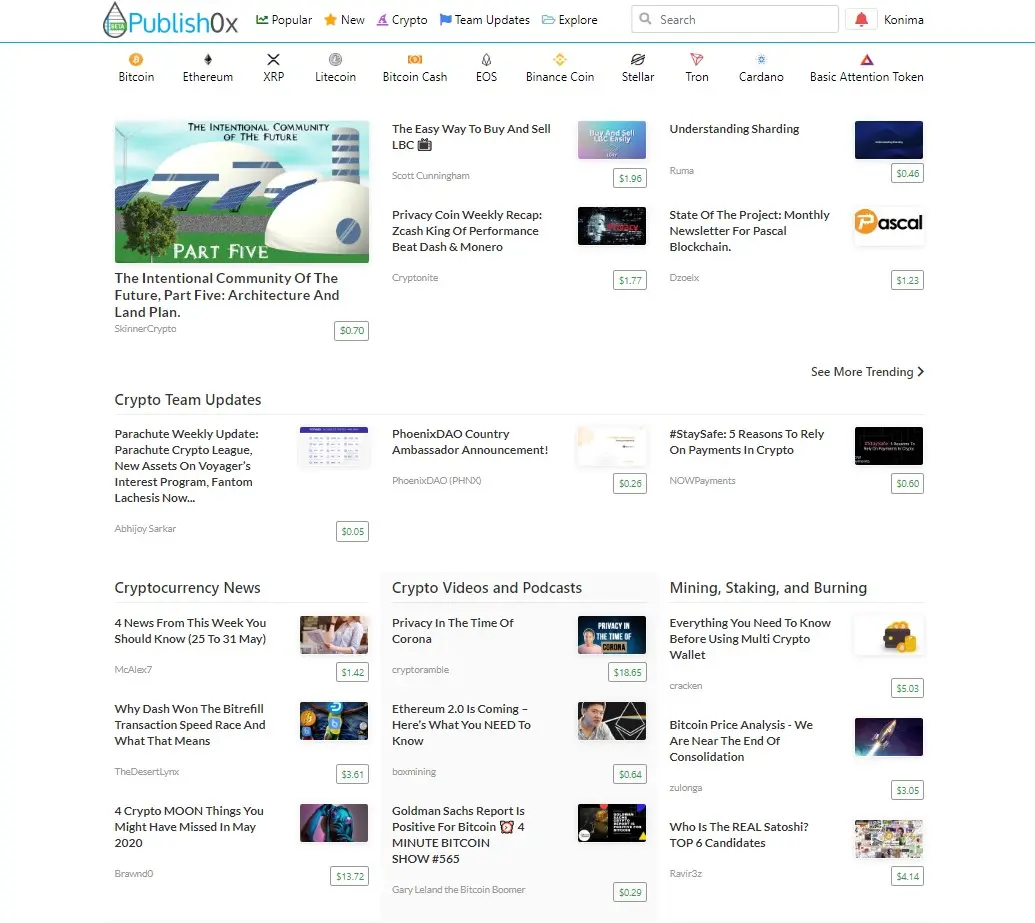Click the Ethereum 2.0 video thumbnail
Viewport: 1035px width, 923px height.
pyautogui.click(x=611, y=721)
